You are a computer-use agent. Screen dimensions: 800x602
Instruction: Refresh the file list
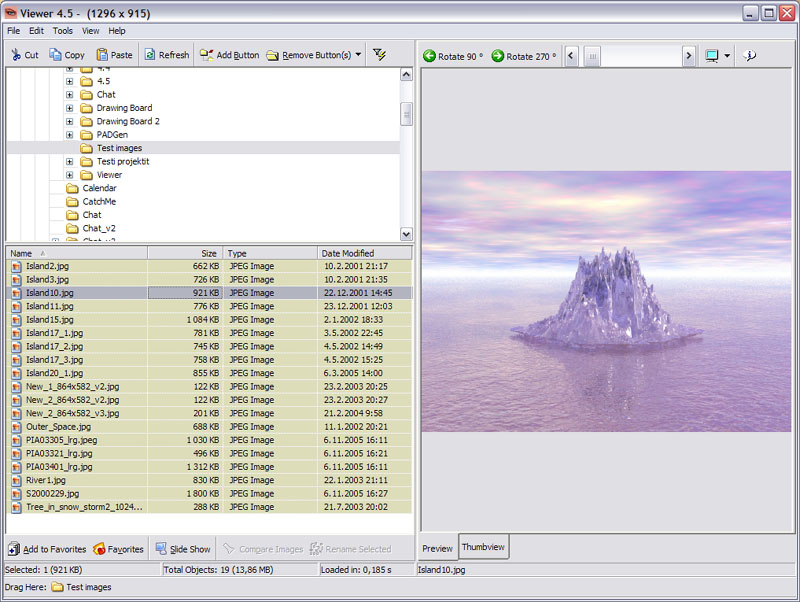coord(166,55)
